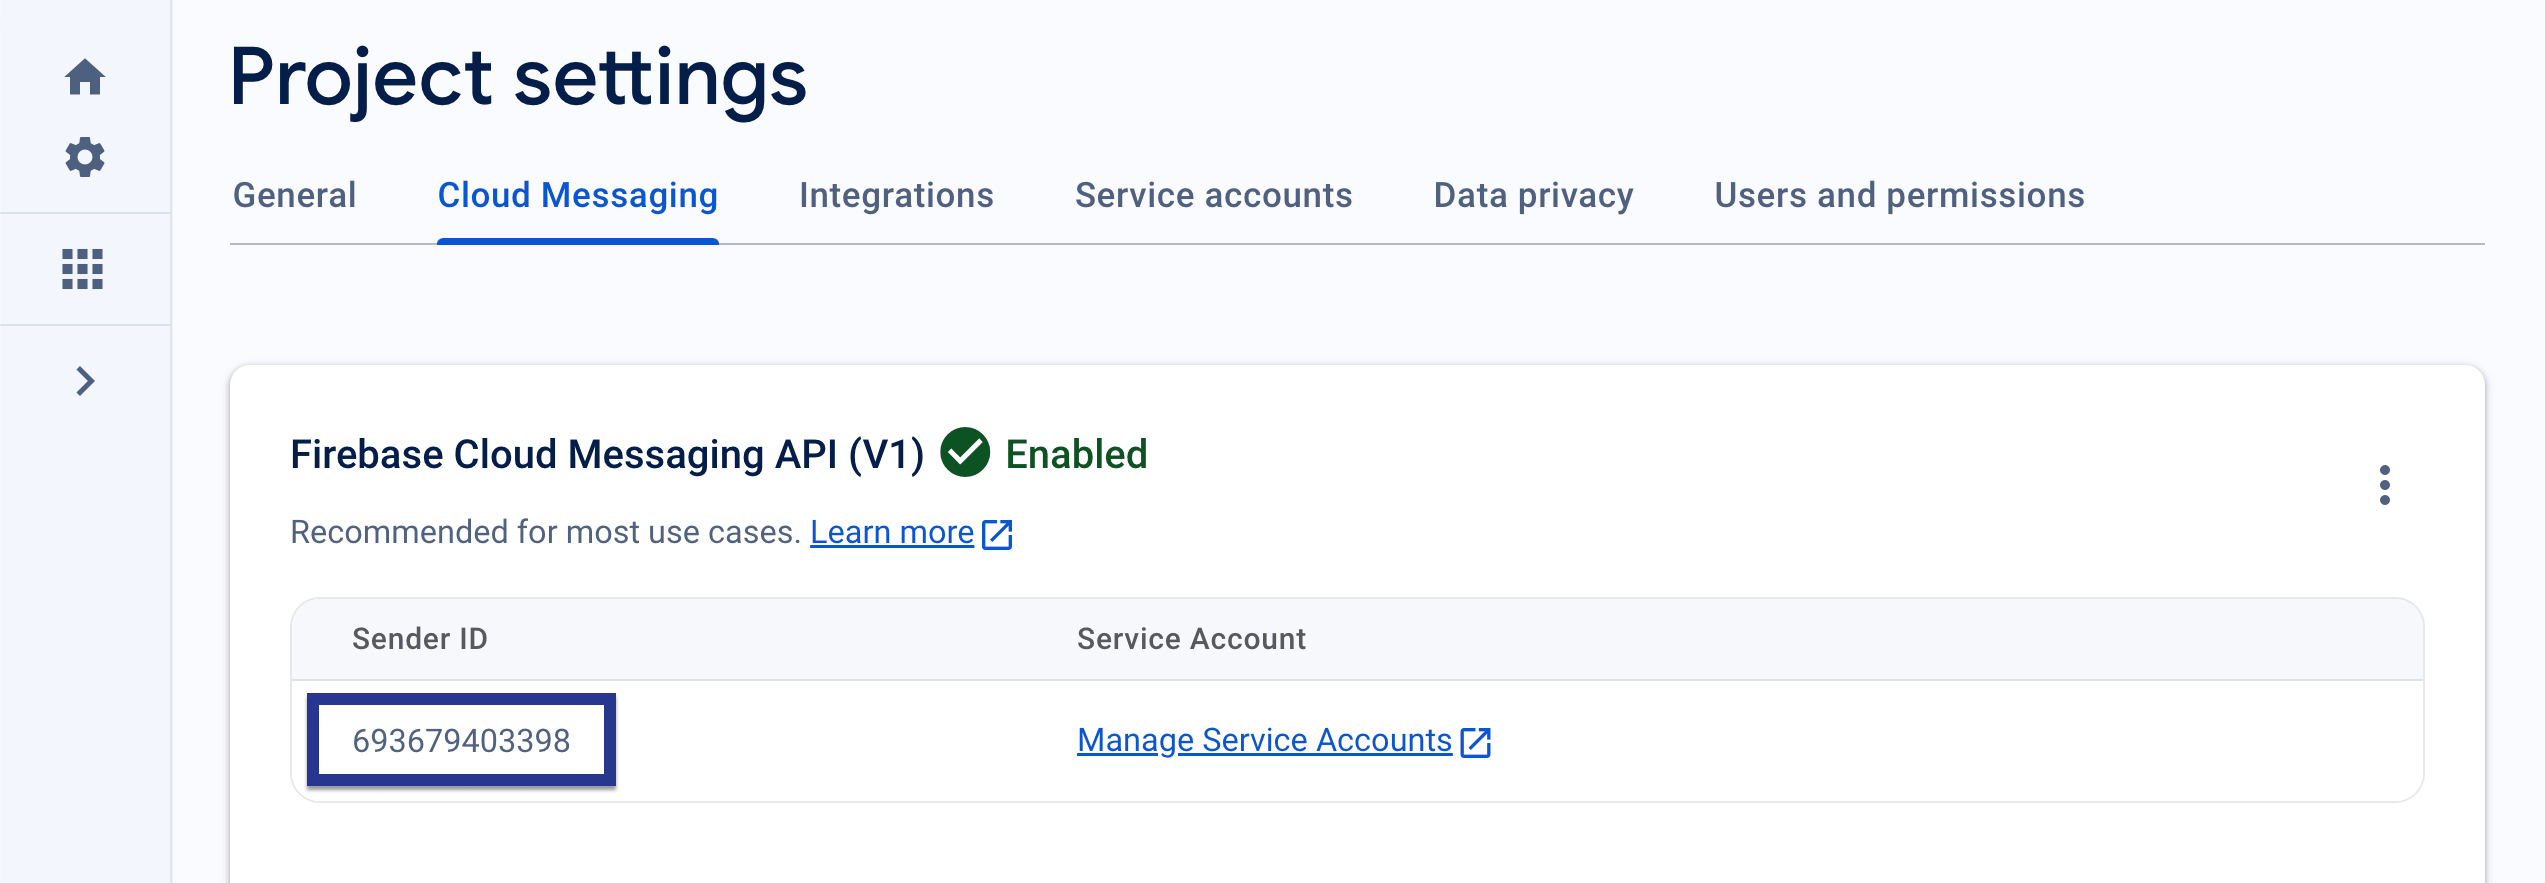Expand the sidebar with chevron arrow
The width and height of the screenshot is (2545, 883).
(85, 381)
